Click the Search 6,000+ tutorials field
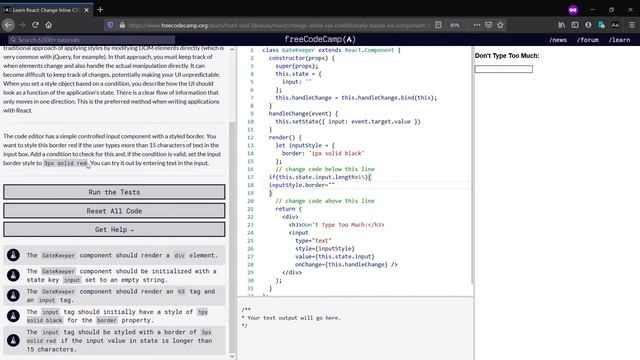 pyautogui.click(x=92, y=40)
